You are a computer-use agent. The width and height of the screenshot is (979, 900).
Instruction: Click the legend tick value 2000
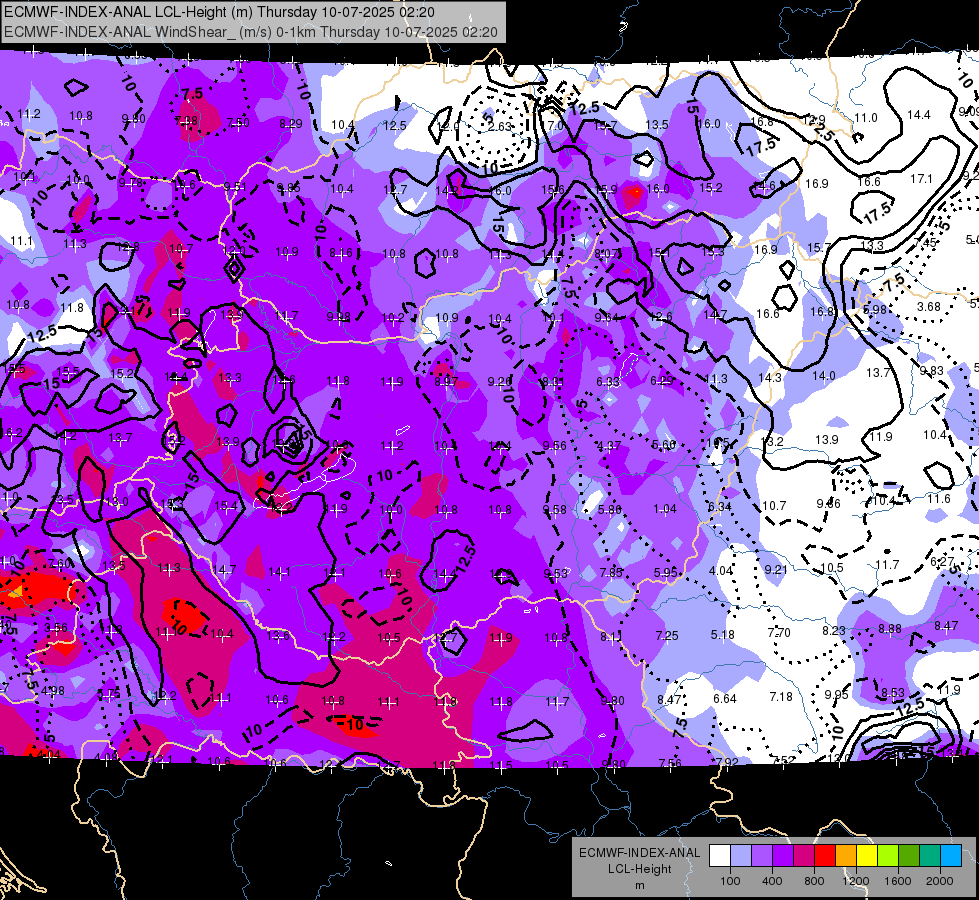(940, 881)
